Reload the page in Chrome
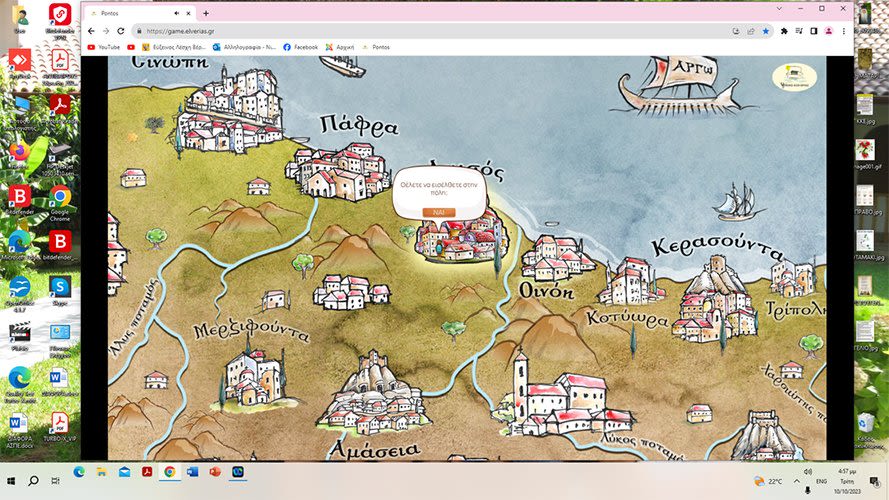The width and height of the screenshot is (889, 500). [x=121, y=31]
